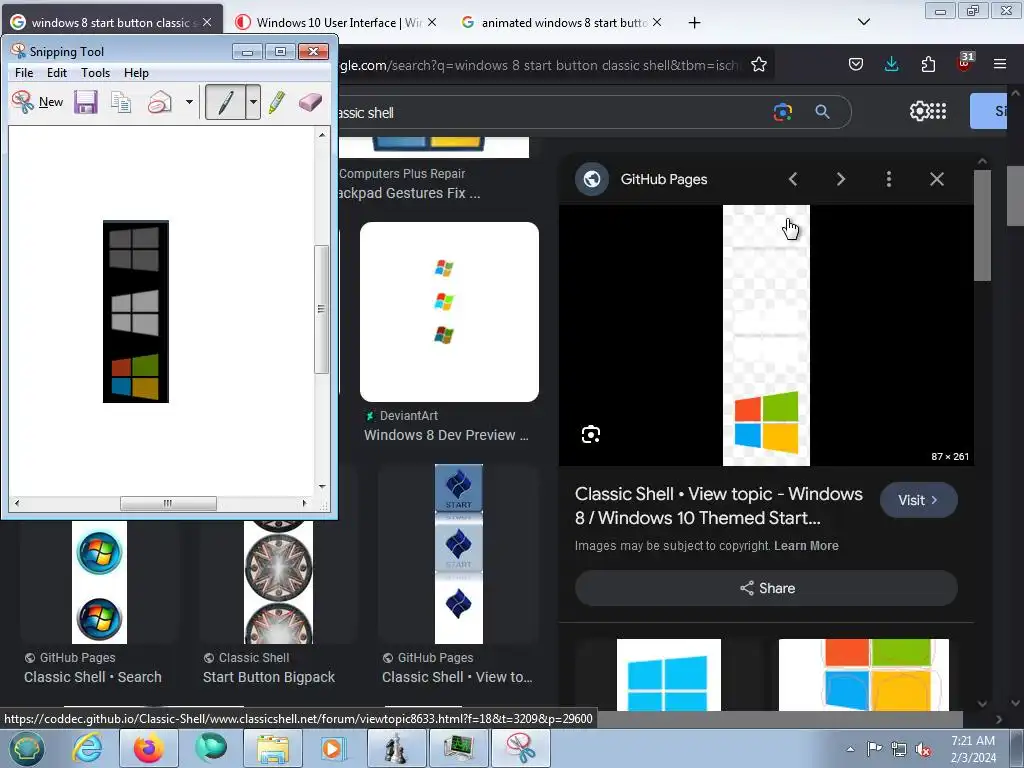Viewport: 1024px width, 768px height.
Task: Bookmark this page with star icon
Action: [758, 65]
